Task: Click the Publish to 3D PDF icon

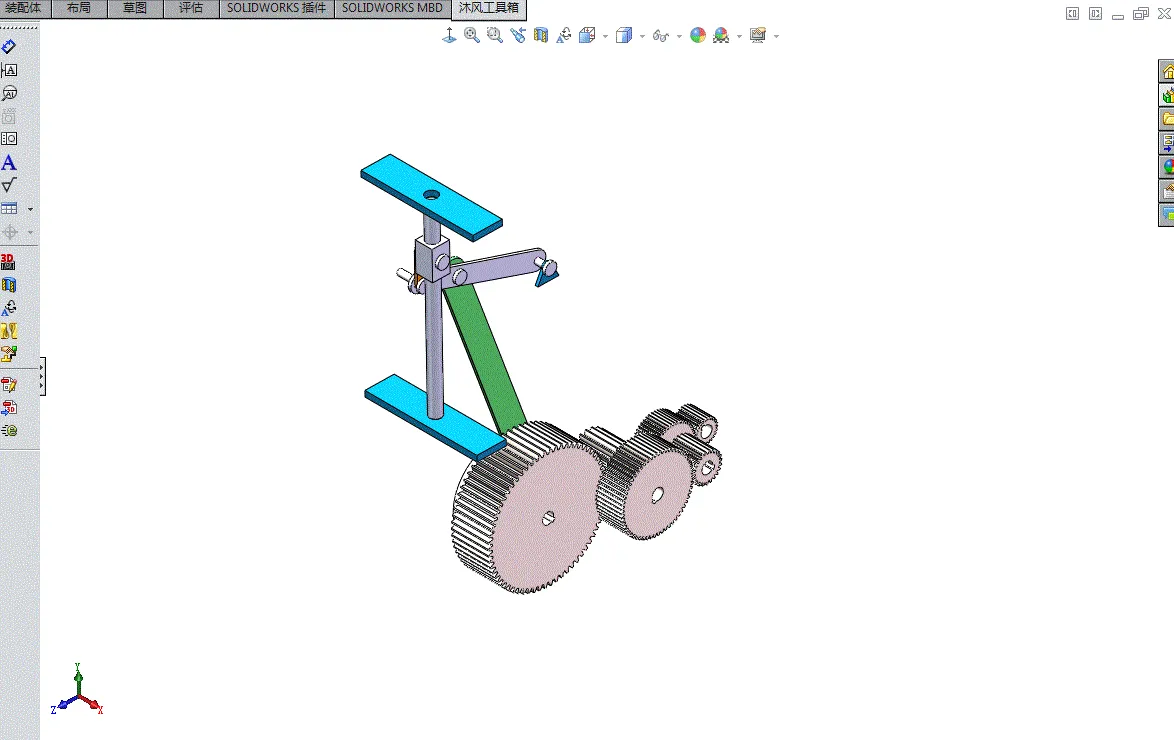Action: pyautogui.click(x=9, y=408)
